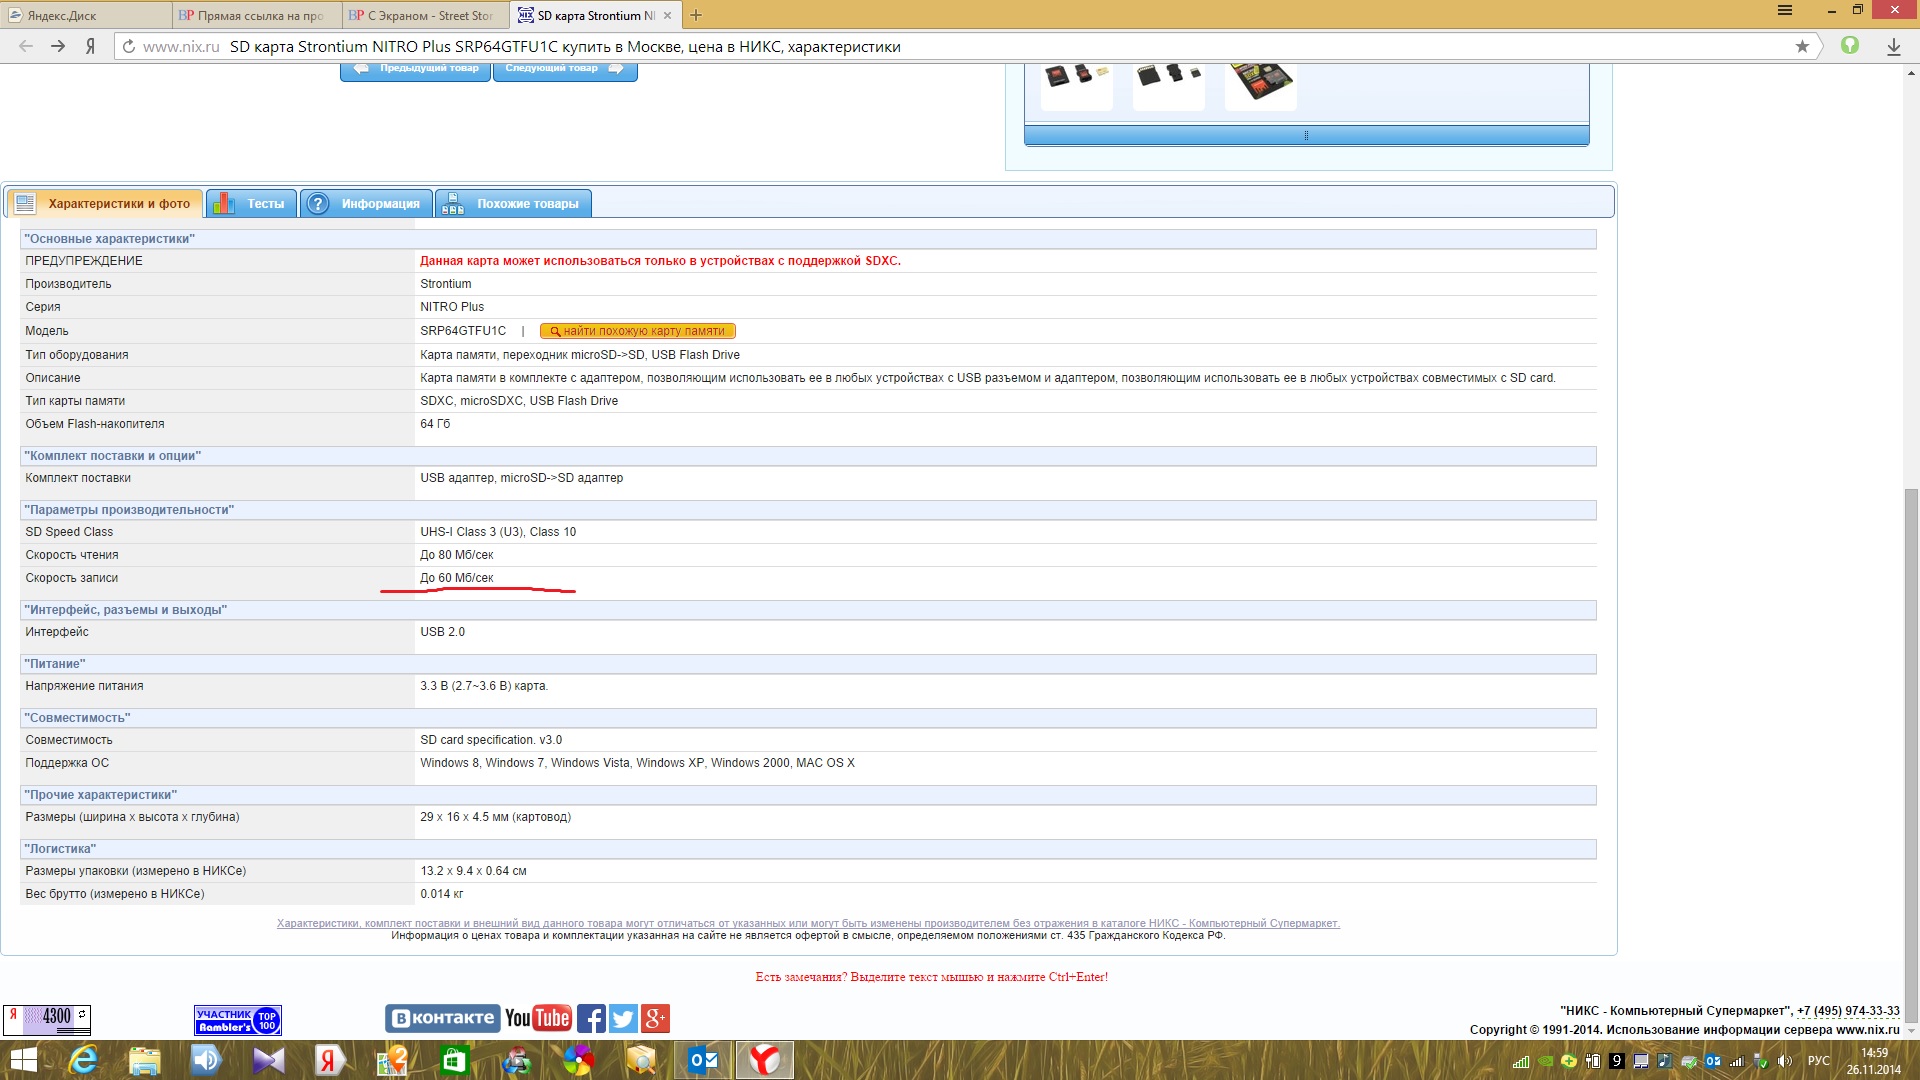The image size is (1920, 1080).
Task: Click the Yandex home Я icon
Action: [x=90, y=46]
